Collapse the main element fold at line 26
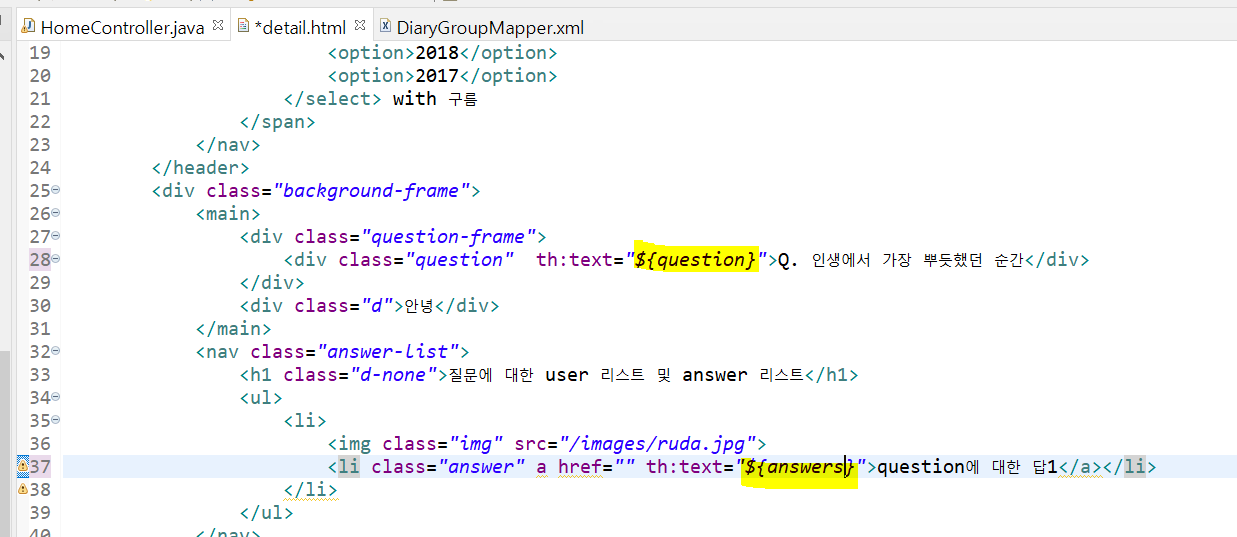 coord(56,213)
